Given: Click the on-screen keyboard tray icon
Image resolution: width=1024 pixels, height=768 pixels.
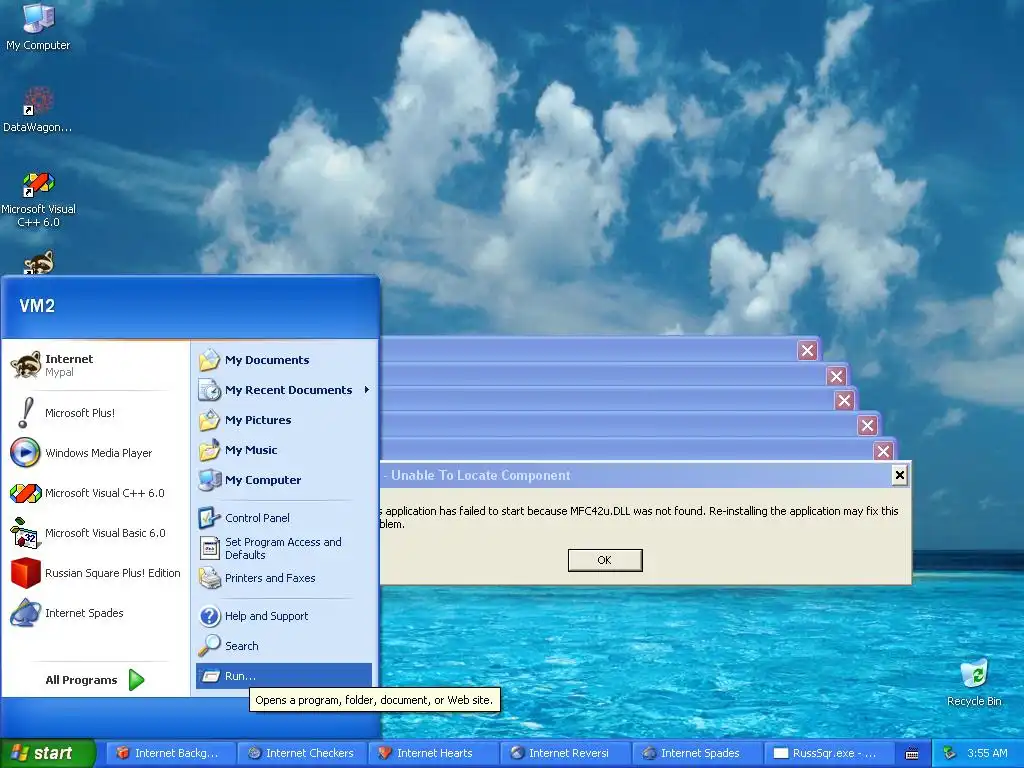Looking at the screenshot, I should click(x=912, y=754).
